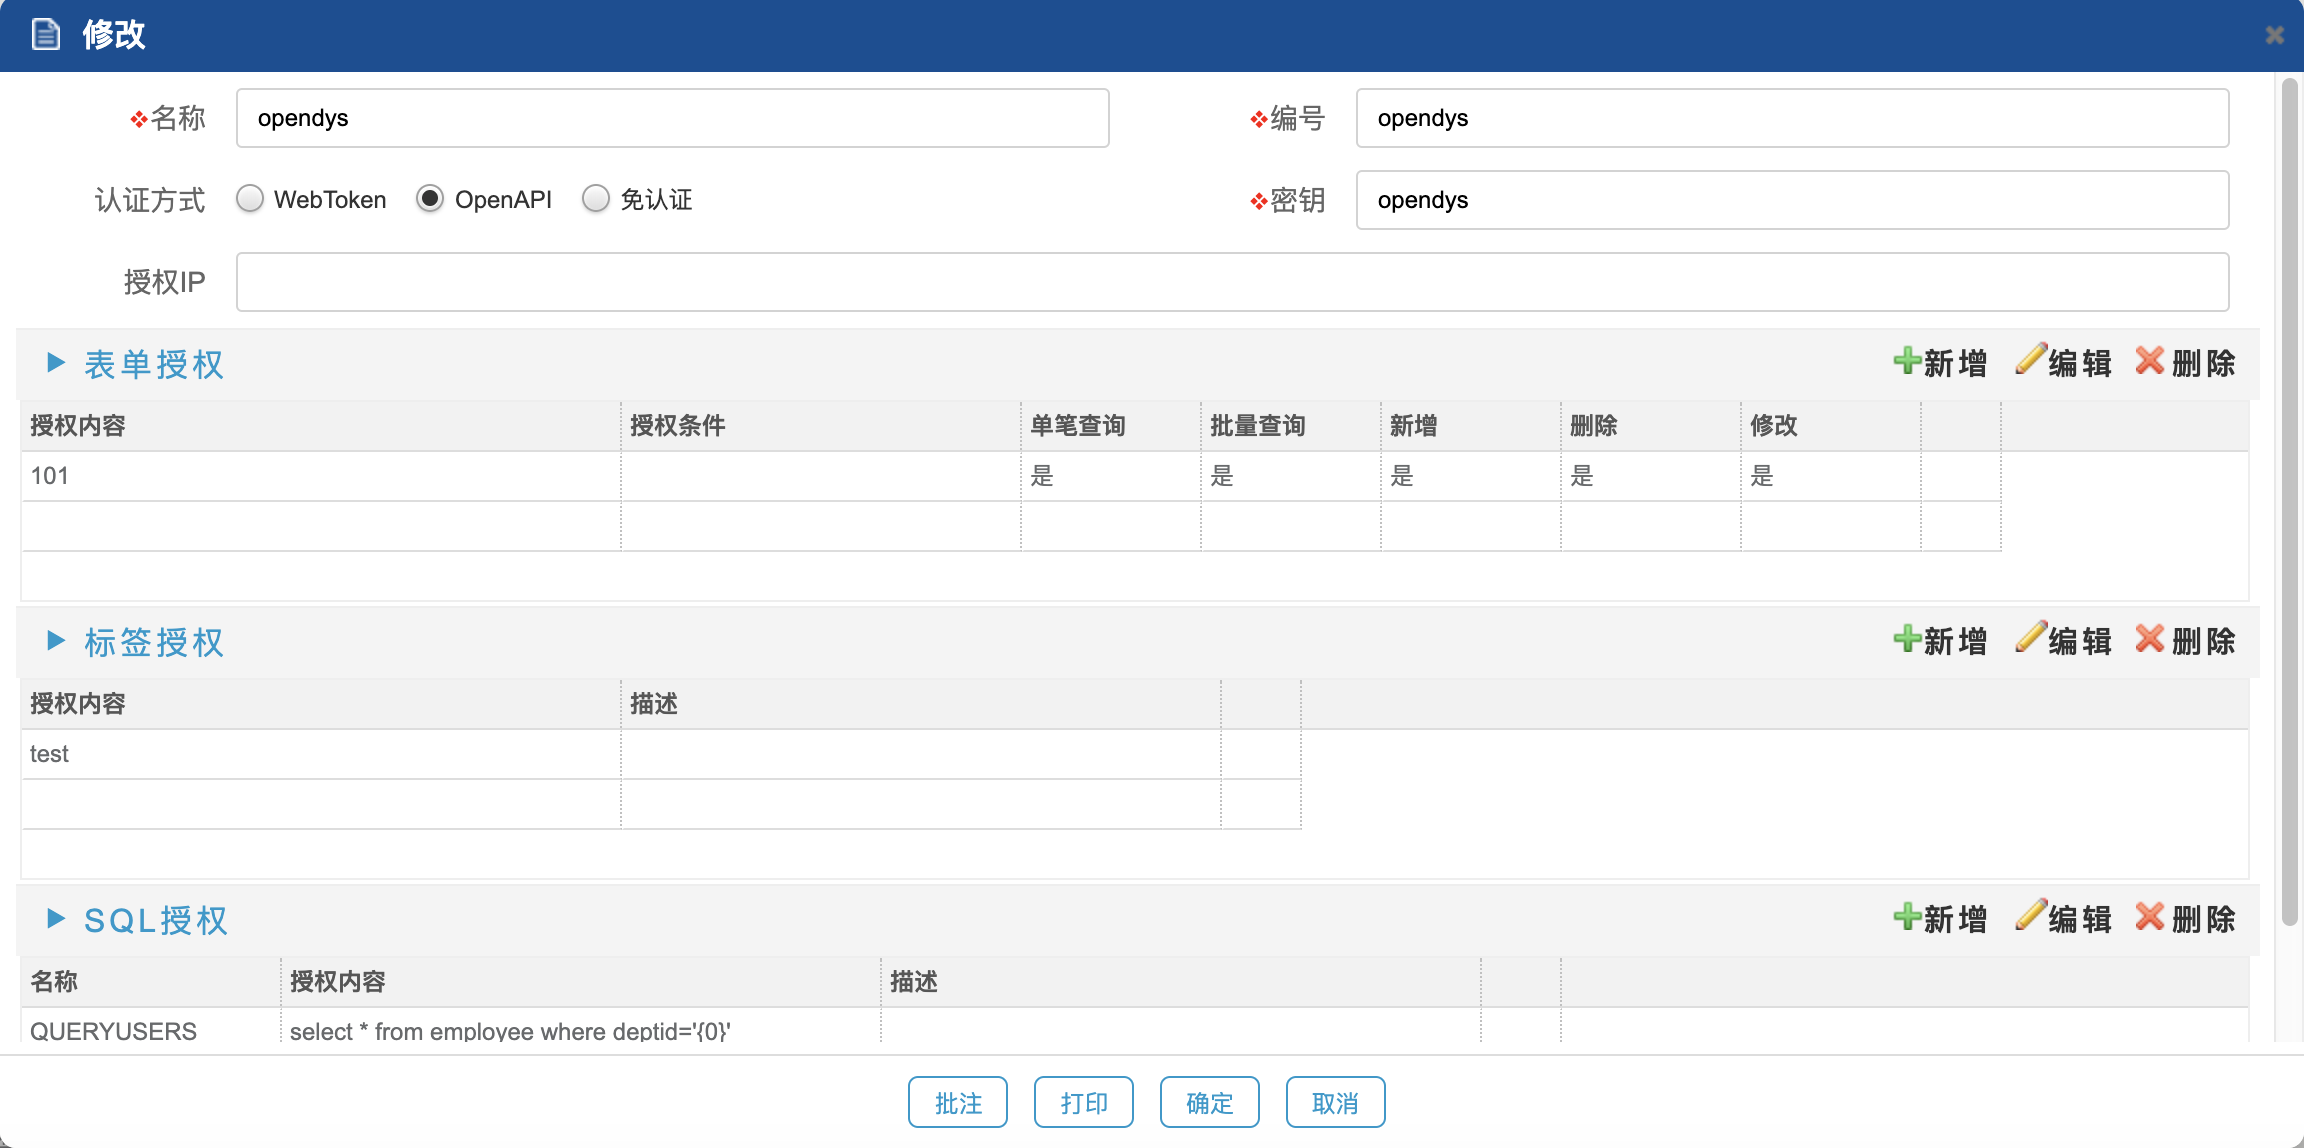Select the WebToken authentication radio button
Screen dimensions: 2304x1148
250,199
